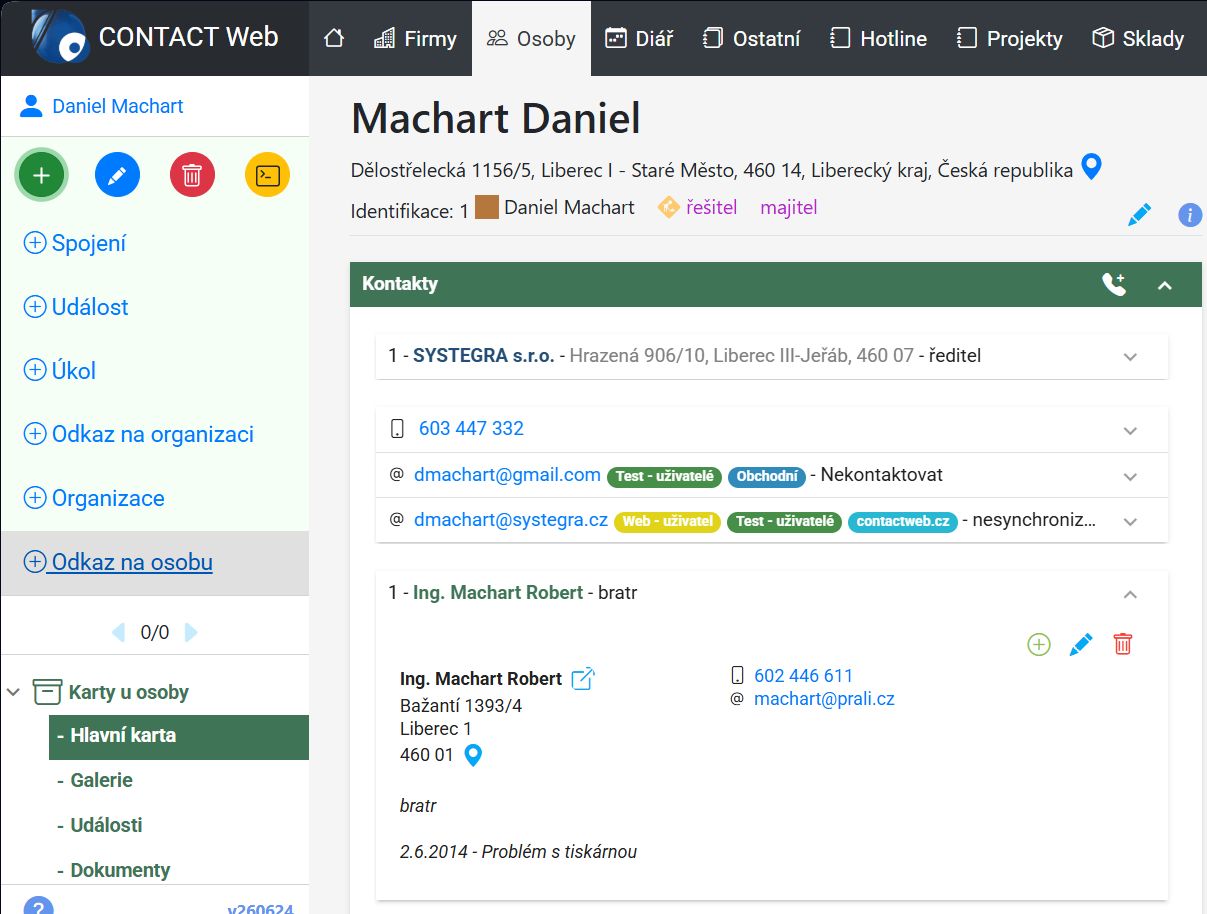Collapse the Karty u osoby tree
The width and height of the screenshot is (1207, 914).
(14, 692)
